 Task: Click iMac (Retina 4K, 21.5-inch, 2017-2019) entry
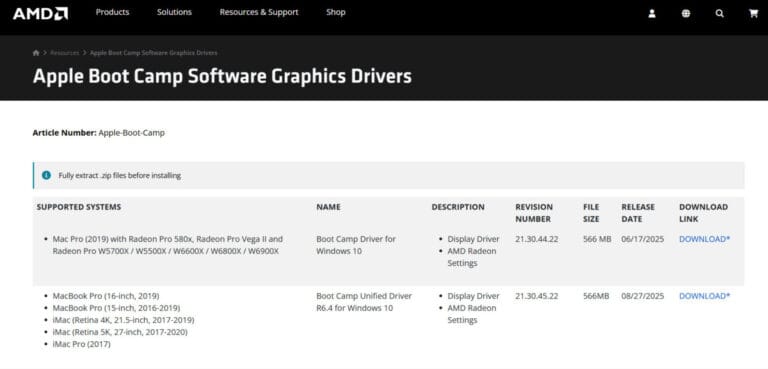coord(123,320)
